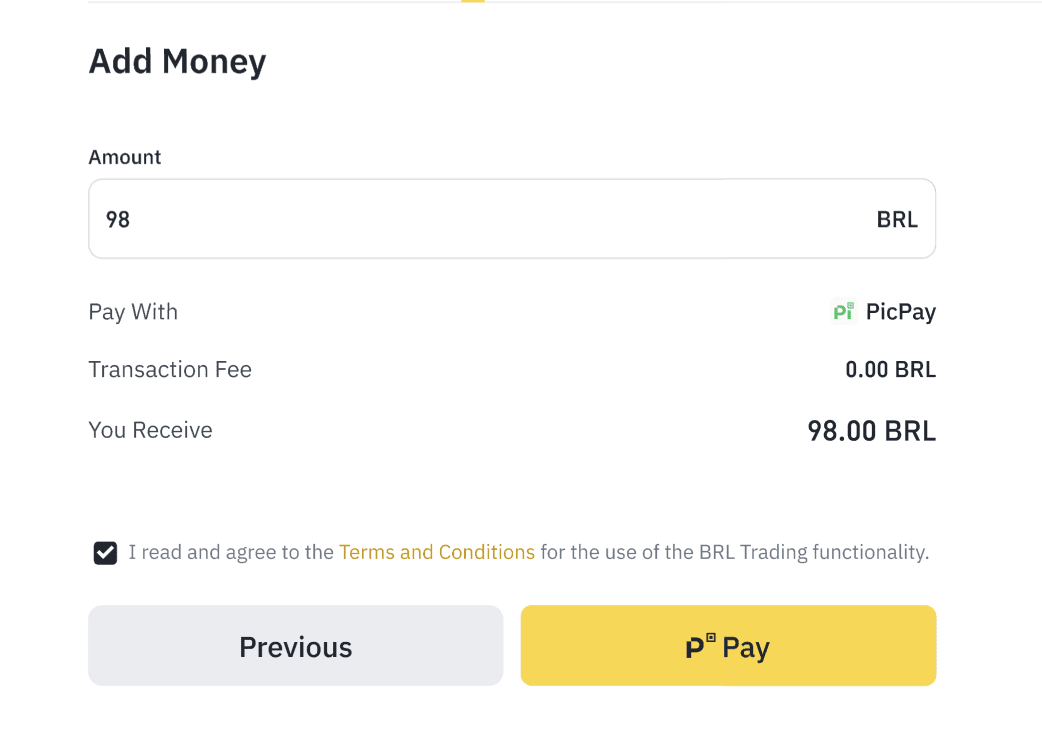The height and width of the screenshot is (754, 1042).
Task: Click the BRL currency suffix in Amount field
Action: 897,219
